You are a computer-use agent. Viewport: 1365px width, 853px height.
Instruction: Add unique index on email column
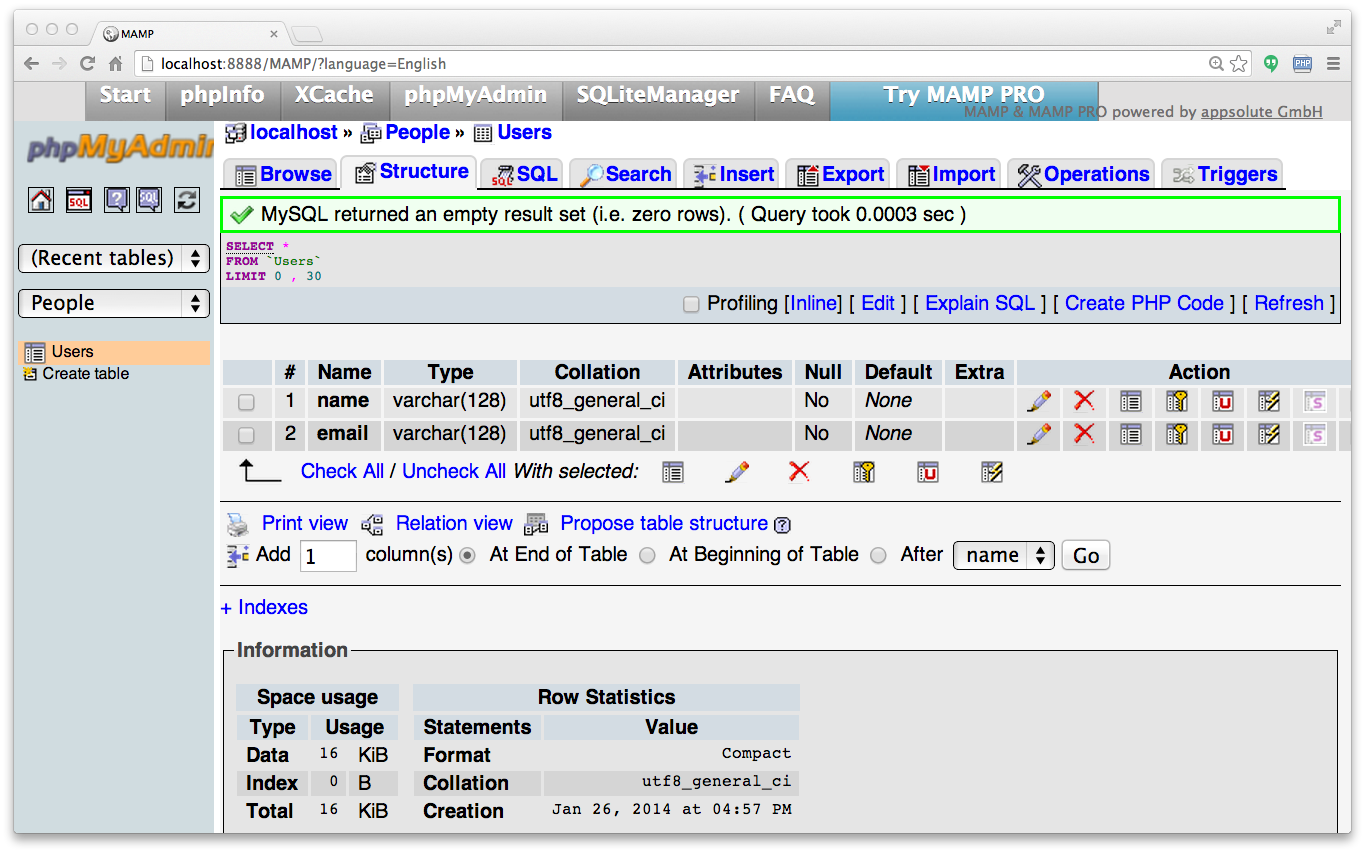pyautogui.click(x=1222, y=434)
